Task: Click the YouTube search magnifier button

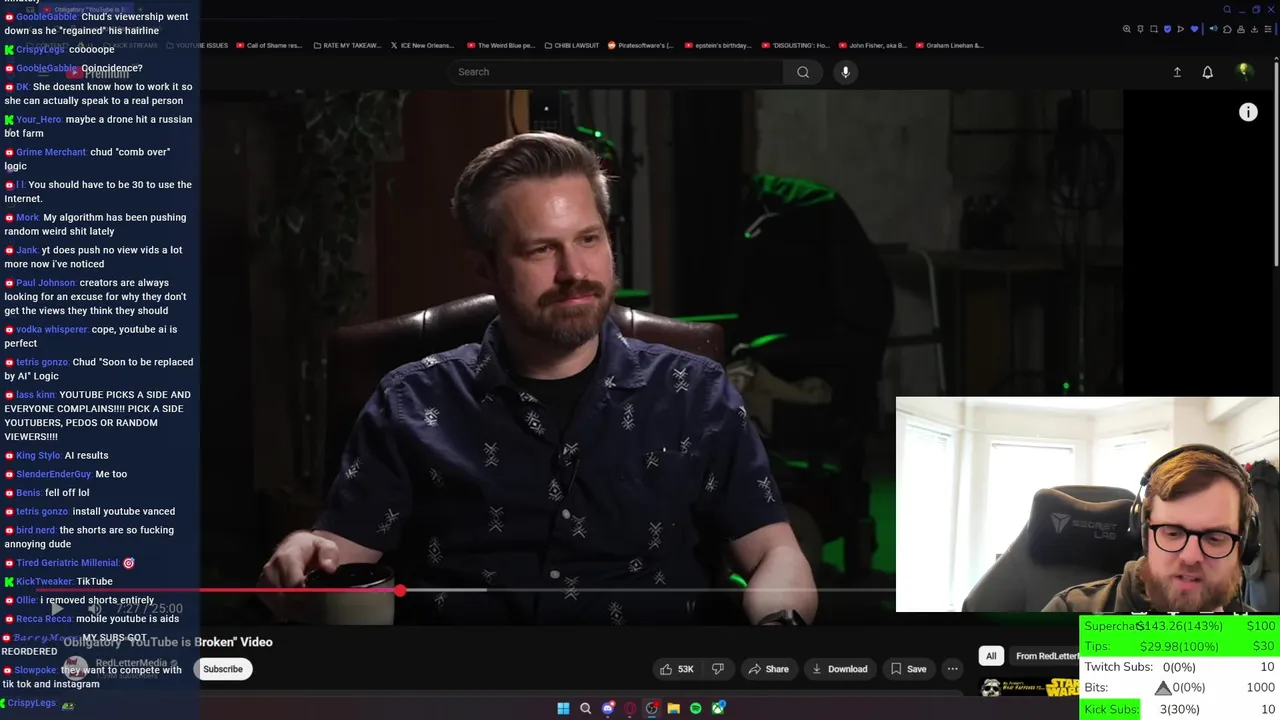Action: [x=803, y=72]
